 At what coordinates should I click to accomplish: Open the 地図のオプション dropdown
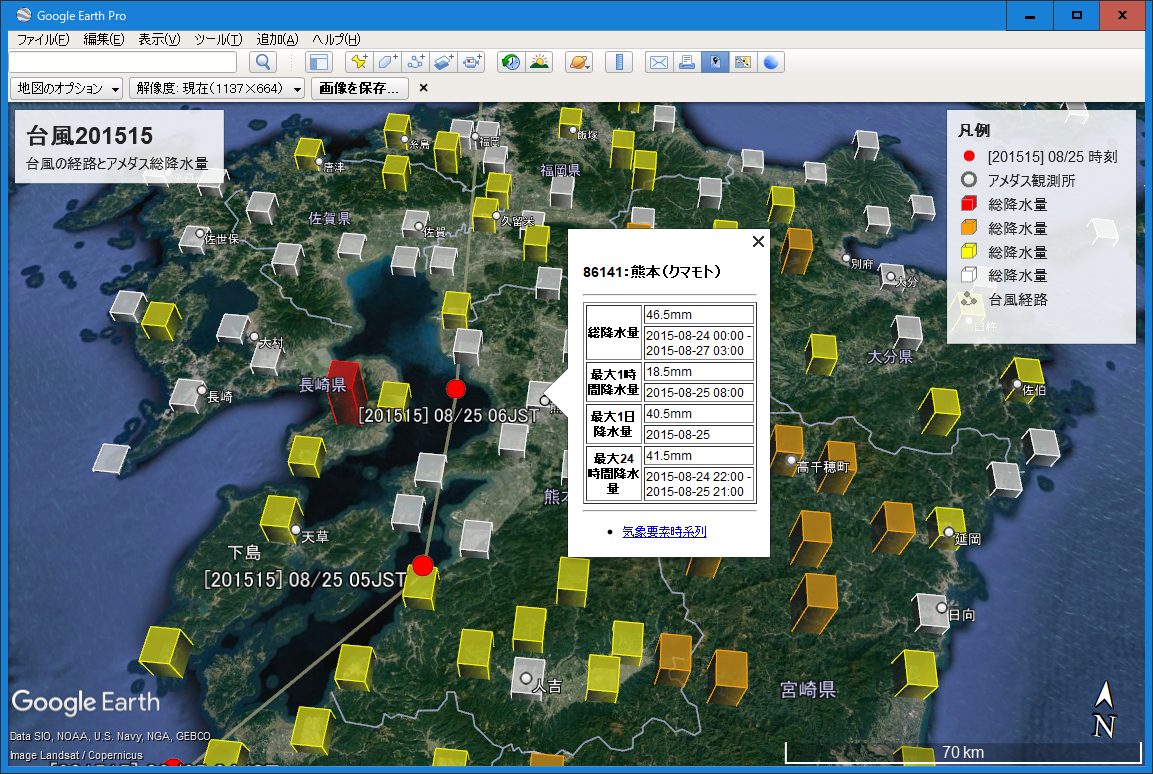pos(66,88)
